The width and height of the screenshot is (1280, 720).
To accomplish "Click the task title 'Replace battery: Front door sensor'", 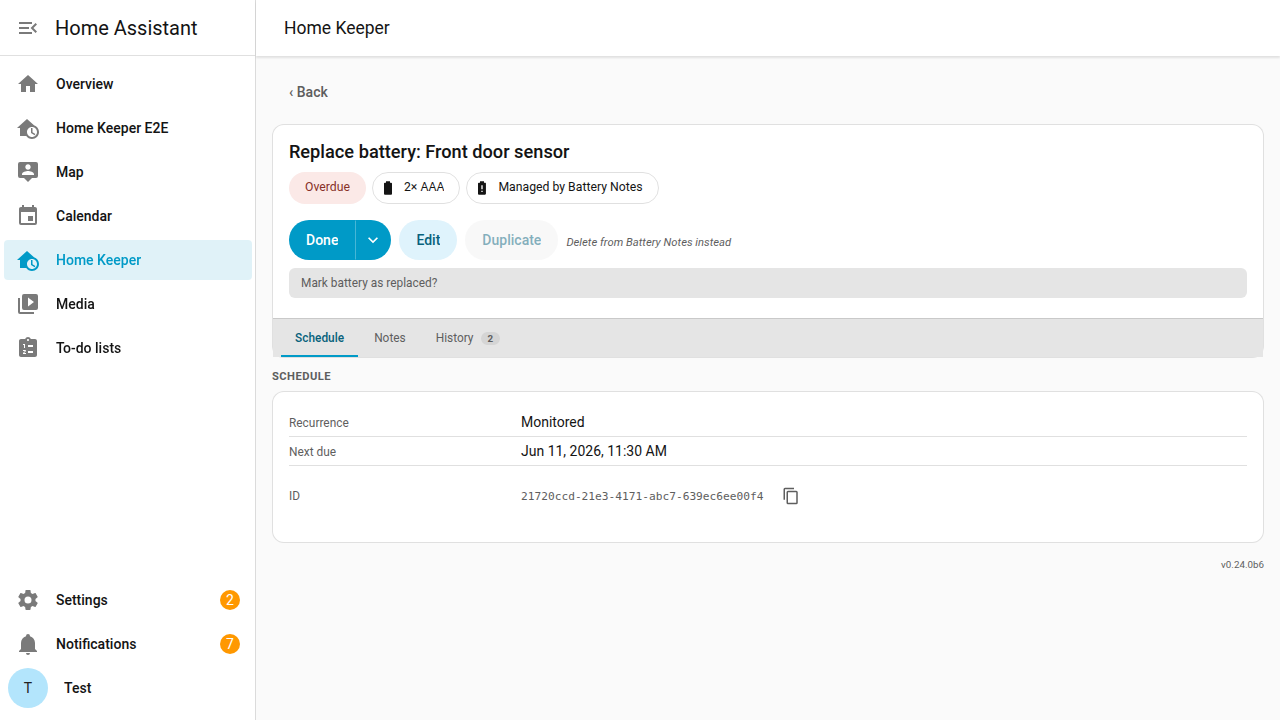I will 429,152.
